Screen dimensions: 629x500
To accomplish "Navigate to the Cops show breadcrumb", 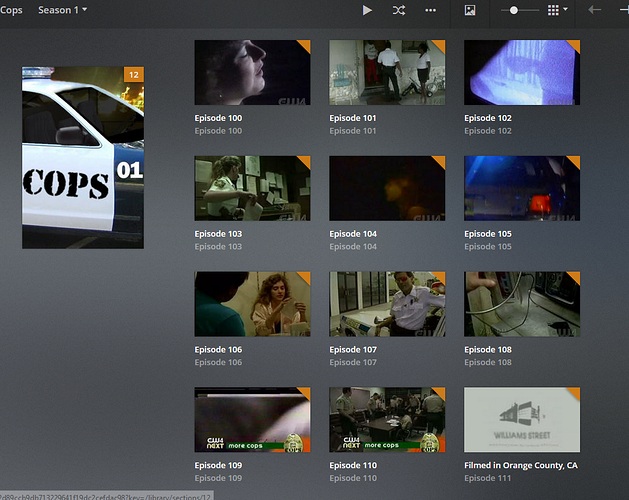I will 11,10.
